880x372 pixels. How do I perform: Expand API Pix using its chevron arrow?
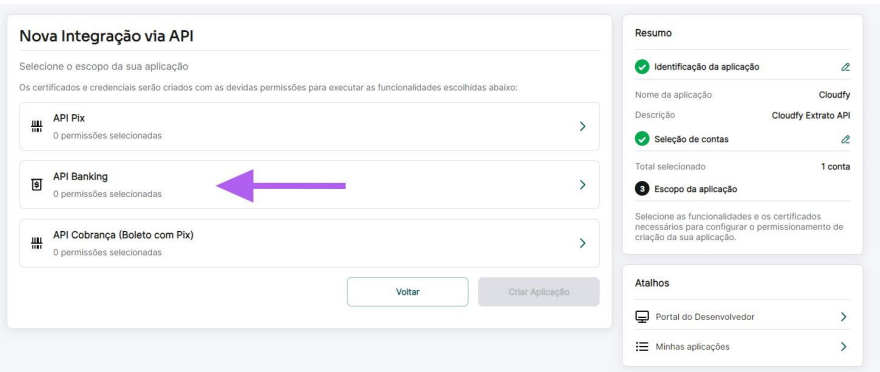pos(583,127)
